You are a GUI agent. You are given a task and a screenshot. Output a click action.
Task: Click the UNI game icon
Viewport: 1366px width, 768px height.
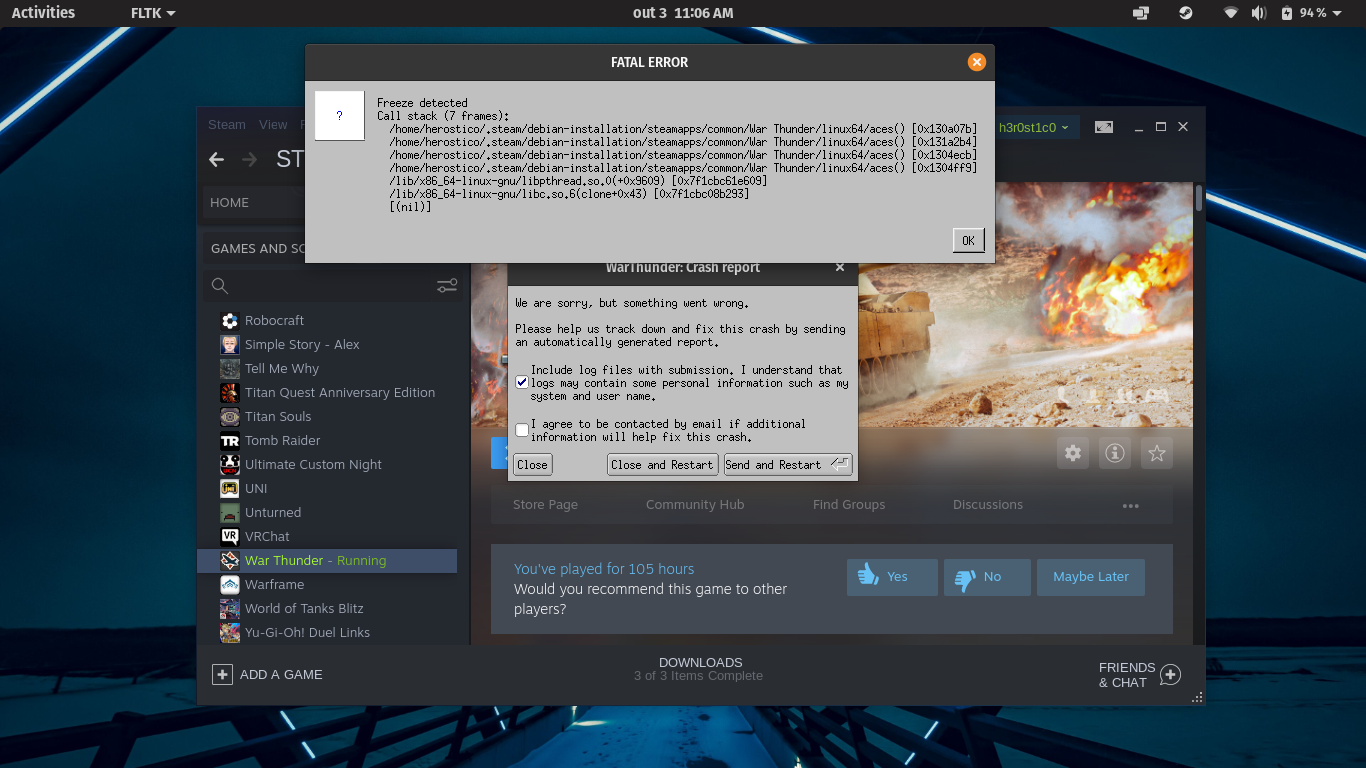[230, 488]
